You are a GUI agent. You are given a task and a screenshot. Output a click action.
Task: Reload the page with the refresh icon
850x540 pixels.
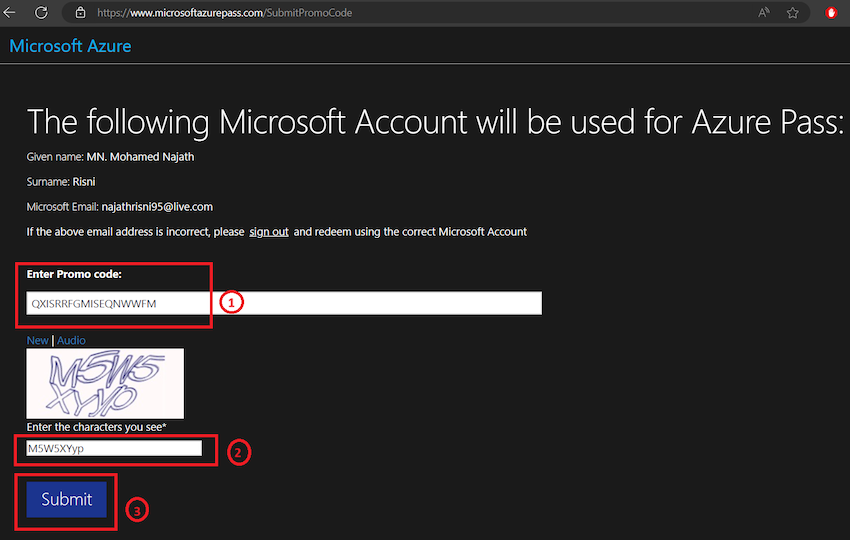41,12
